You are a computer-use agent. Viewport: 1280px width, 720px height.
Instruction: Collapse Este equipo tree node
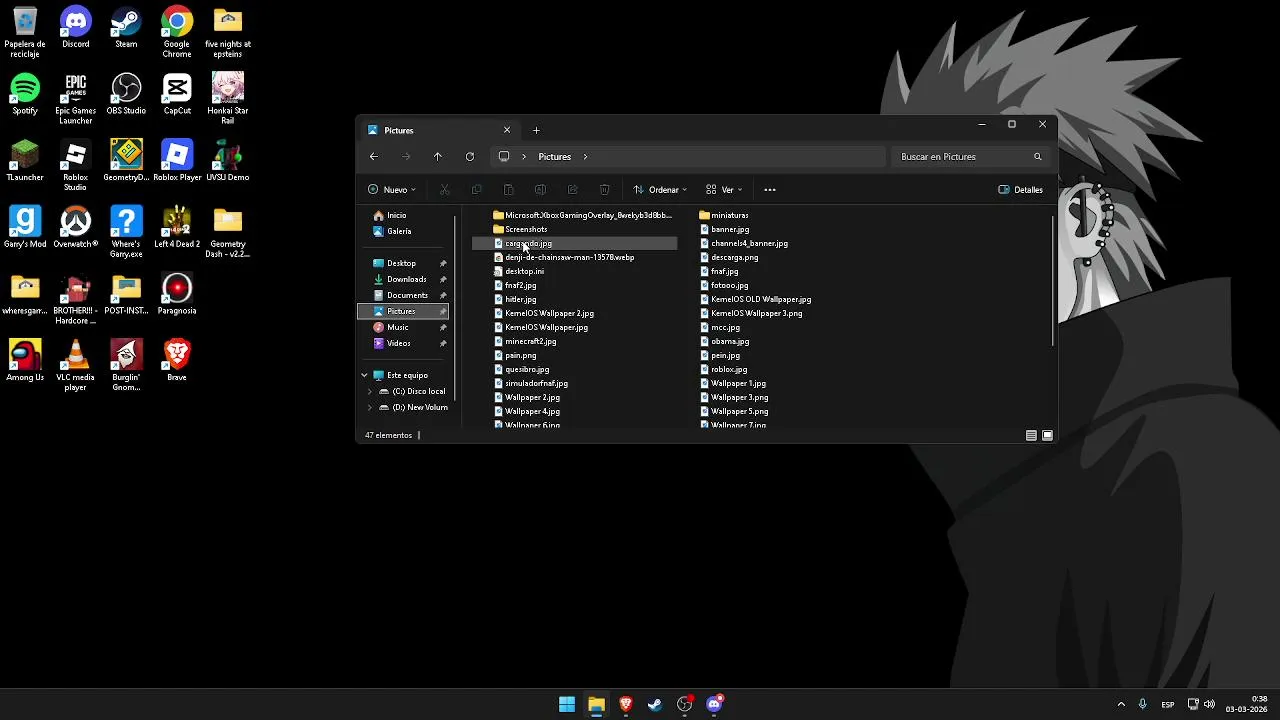pos(364,376)
